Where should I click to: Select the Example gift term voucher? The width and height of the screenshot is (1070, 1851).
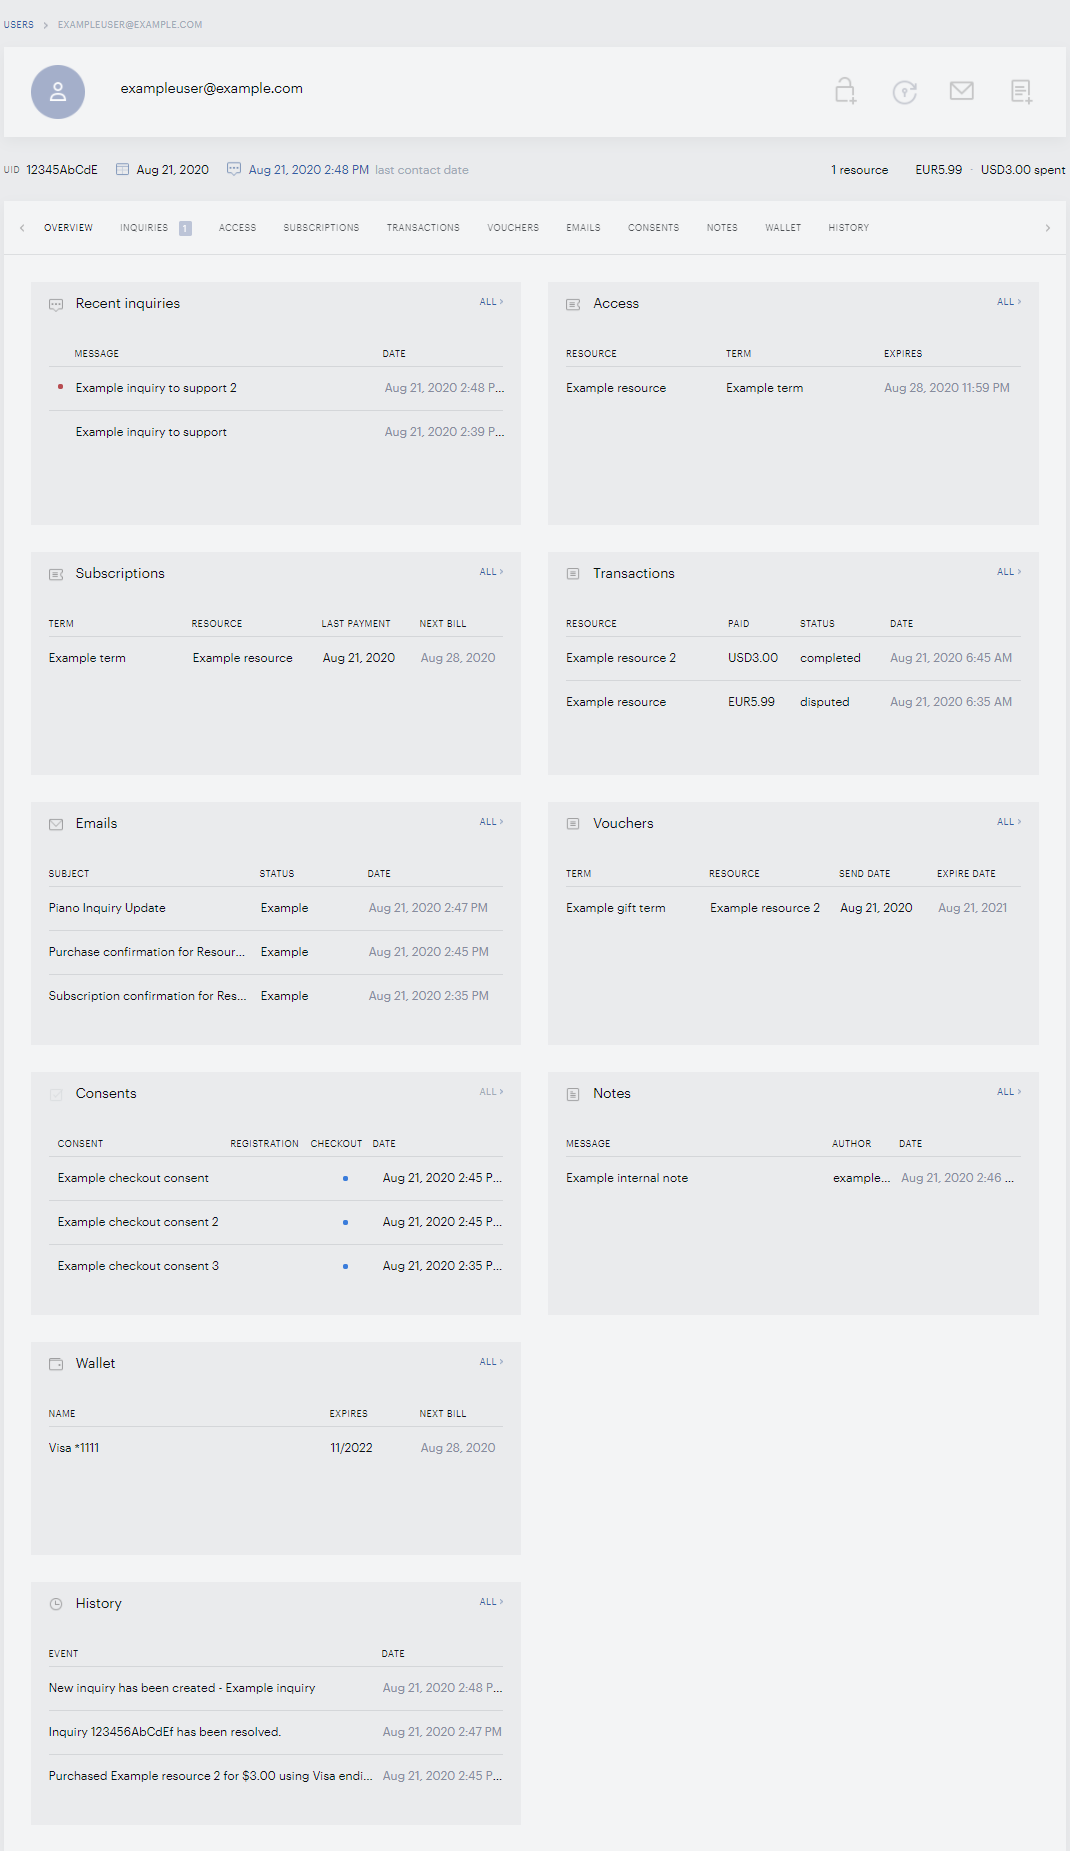pyautogui.click(x=616, y=908)
